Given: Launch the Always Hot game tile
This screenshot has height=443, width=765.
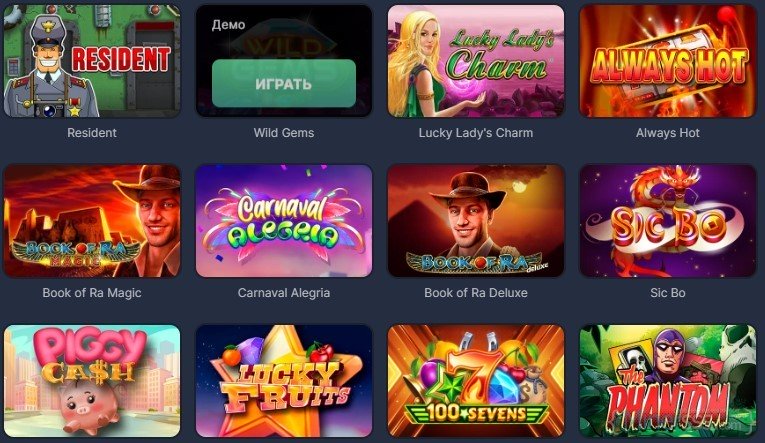Looking at the screenshot, I should [x=668, y=61].
